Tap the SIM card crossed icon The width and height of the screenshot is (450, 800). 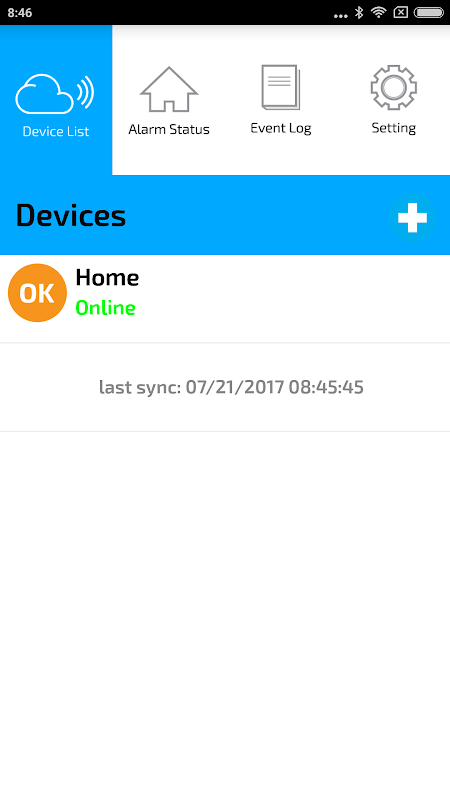(x=401, y=13)
